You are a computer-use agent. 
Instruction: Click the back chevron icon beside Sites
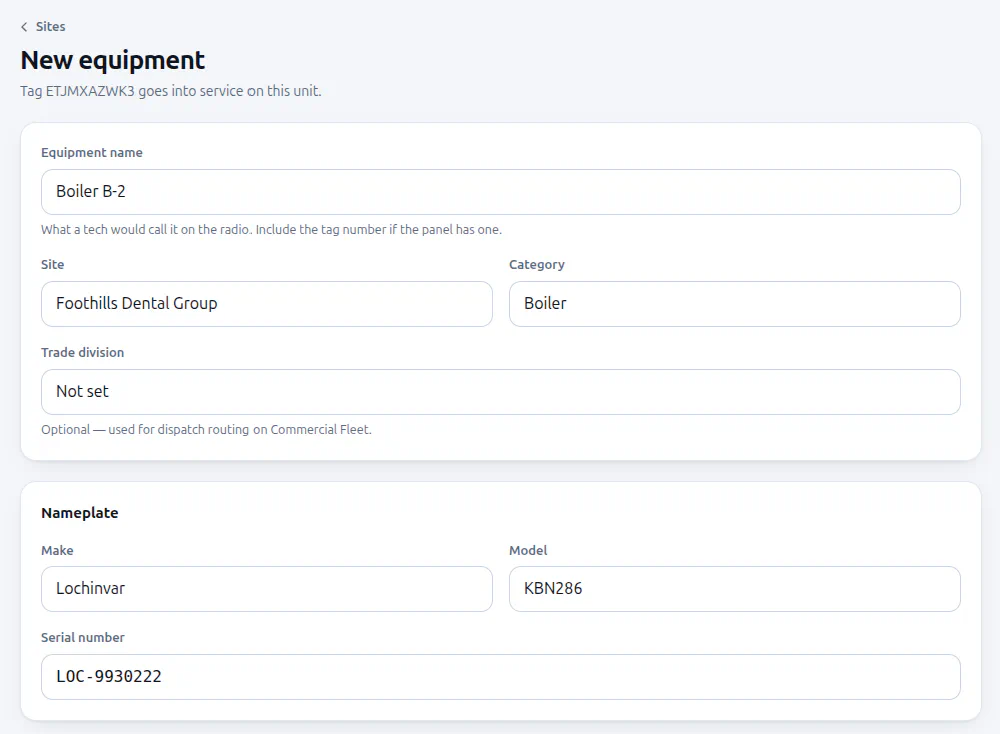[x=24, y=27]
